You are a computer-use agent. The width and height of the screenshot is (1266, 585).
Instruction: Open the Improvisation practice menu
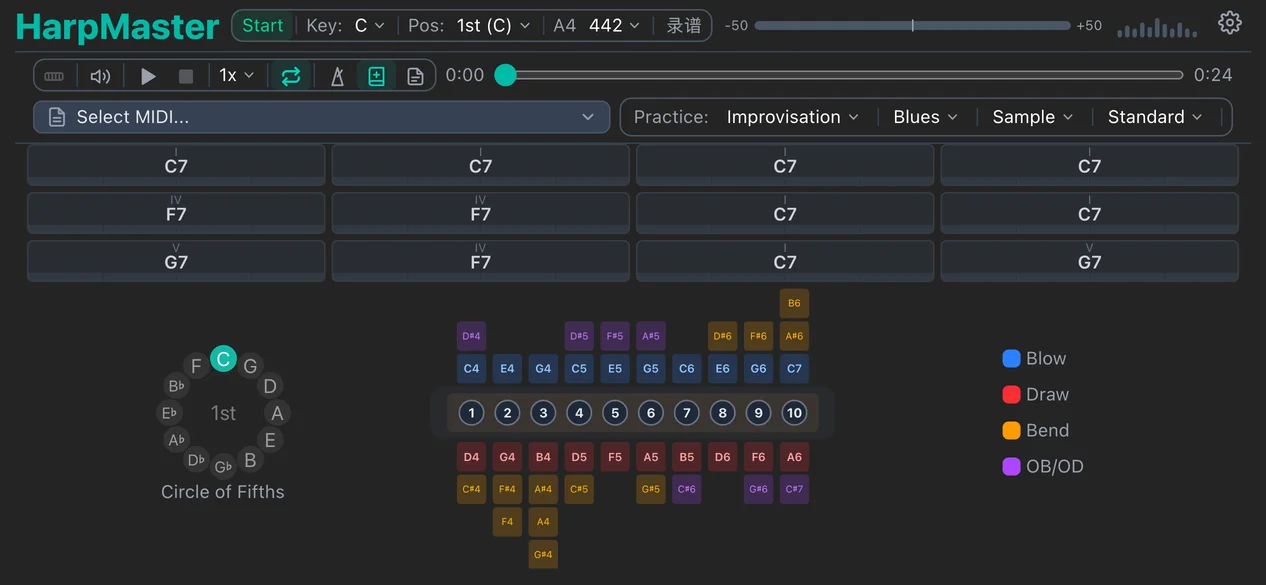pos(792,117)
